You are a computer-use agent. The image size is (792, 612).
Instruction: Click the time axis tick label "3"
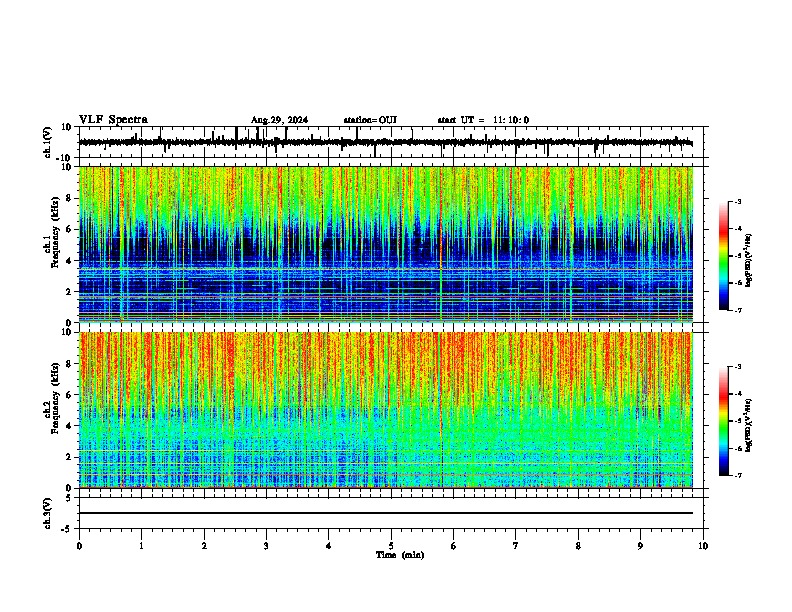tap(266, 546)
